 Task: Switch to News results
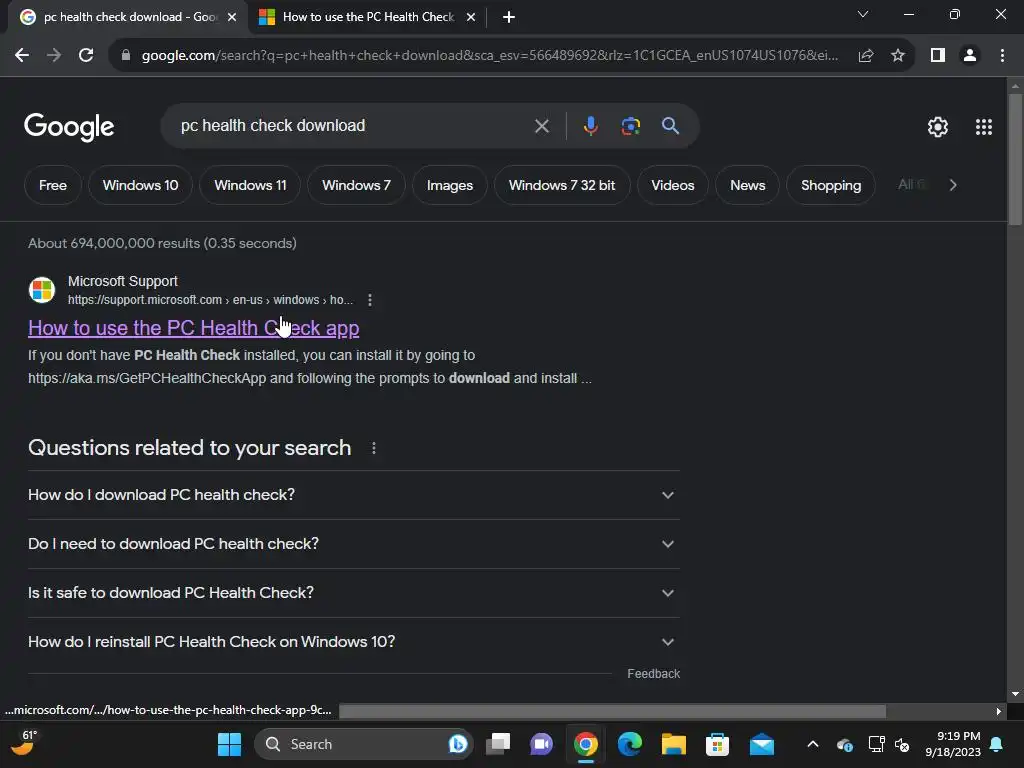click(x=747, y=185)
